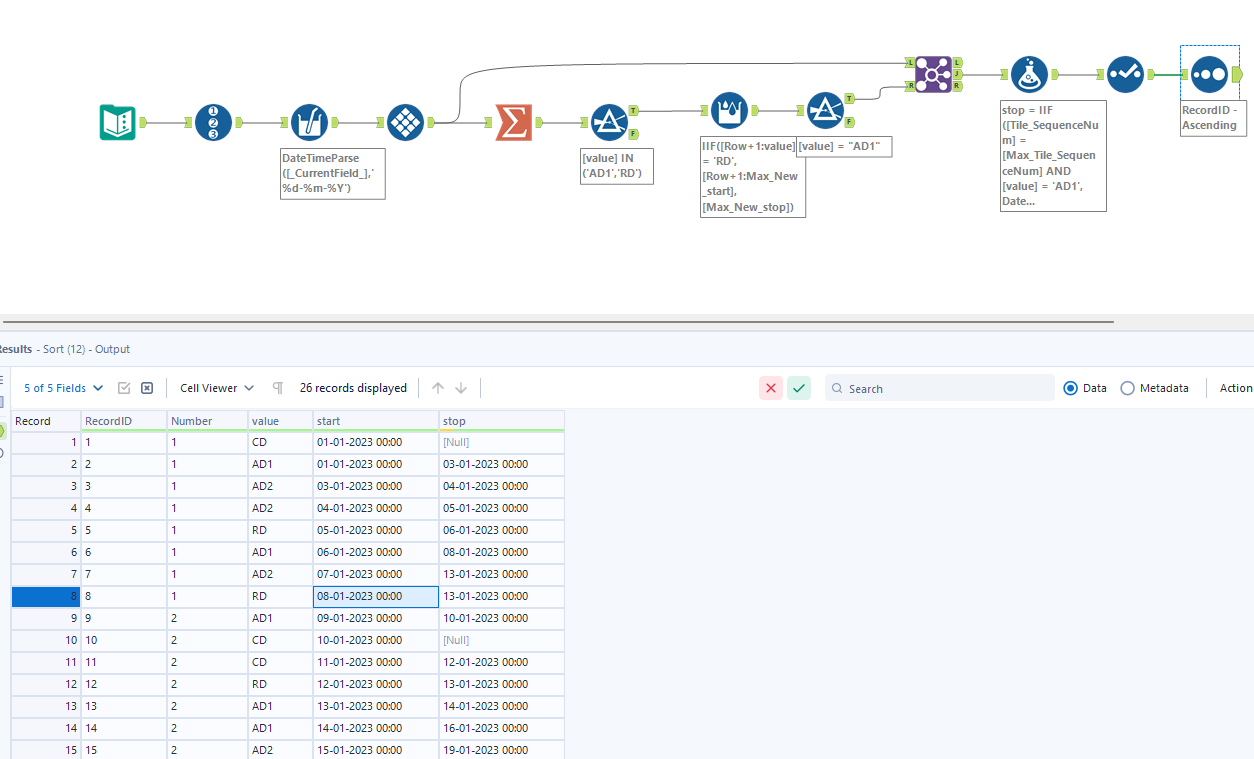Open the 5 of 5 Fields dropdown
1254x759 pixels.
pos(62,388)
